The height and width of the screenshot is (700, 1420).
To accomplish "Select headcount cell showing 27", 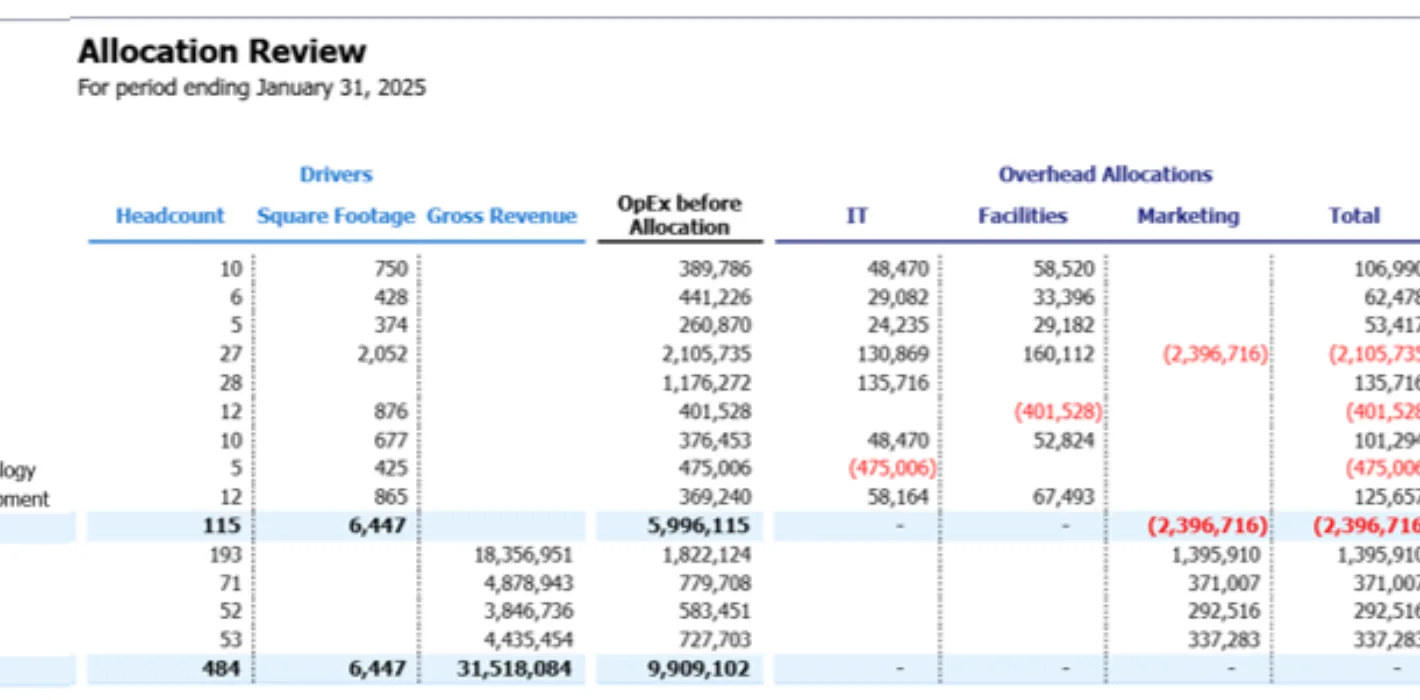I will [230, 354].
